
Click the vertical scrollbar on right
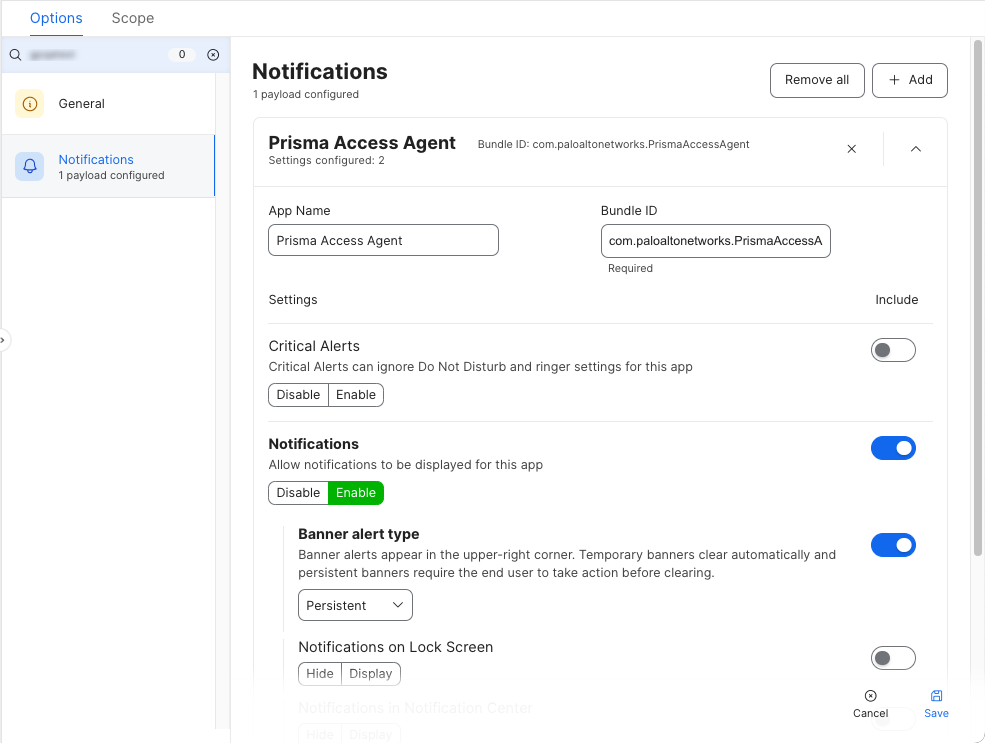(x=977, y=300)
